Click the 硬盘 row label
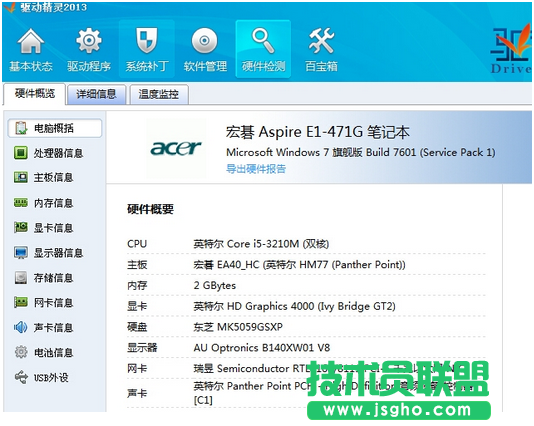This screenshot has height=426, width=534. tap(137, 327)
